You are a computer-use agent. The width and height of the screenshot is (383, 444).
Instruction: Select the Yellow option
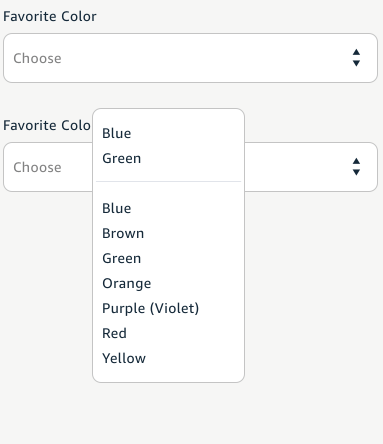pos(124,358)
